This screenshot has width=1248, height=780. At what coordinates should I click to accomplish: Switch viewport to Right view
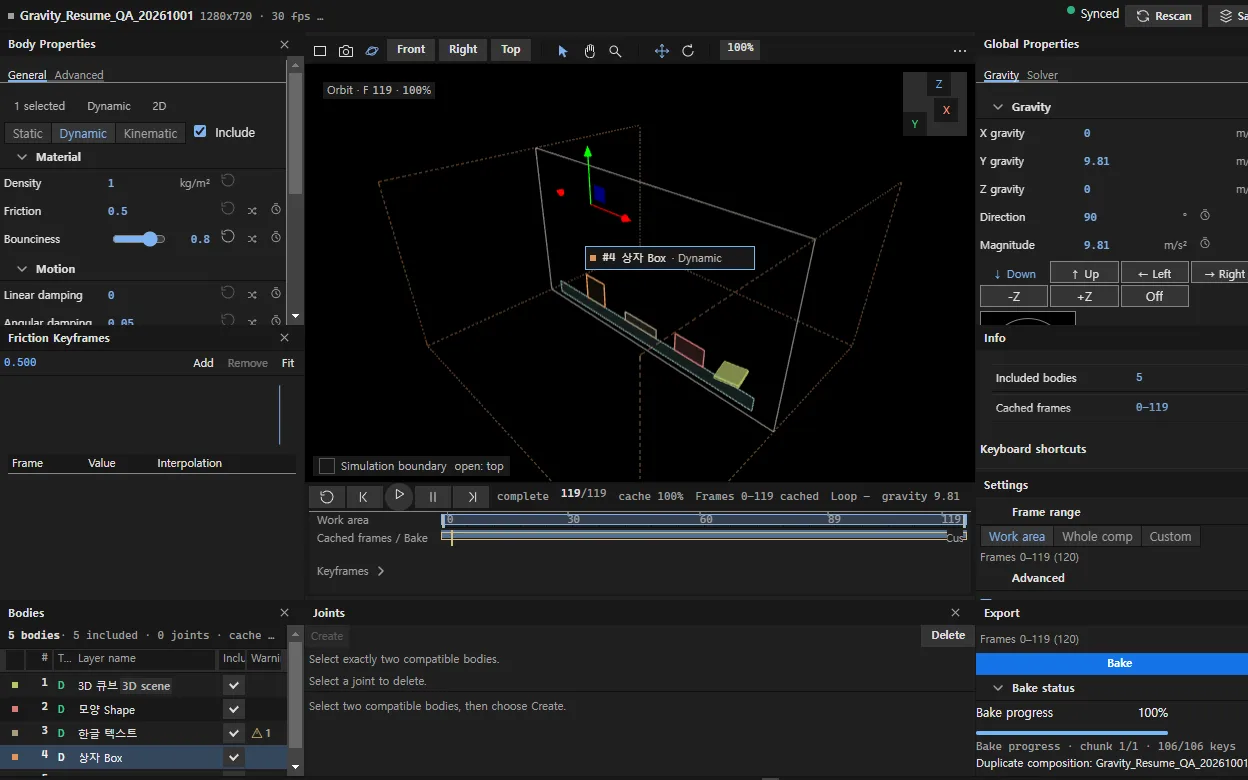click(x=463, y=50)
